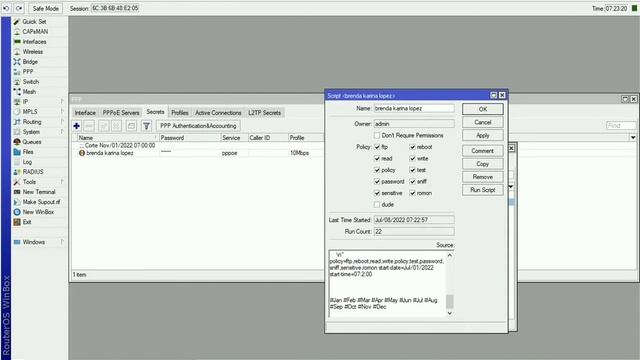This screenshot has height=360, width=640.
Task: Click the comment icon in PPP toolbar
Action: [x=131, y=126]
